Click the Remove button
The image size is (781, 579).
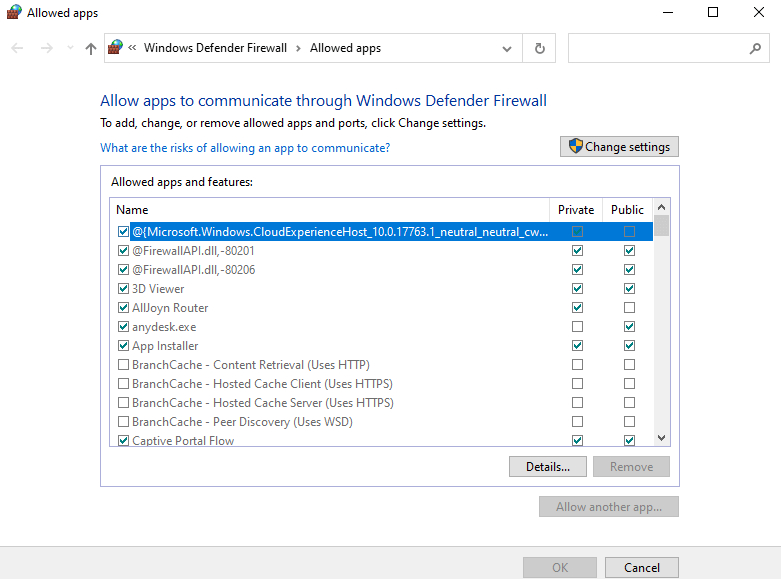click(631, 466)
